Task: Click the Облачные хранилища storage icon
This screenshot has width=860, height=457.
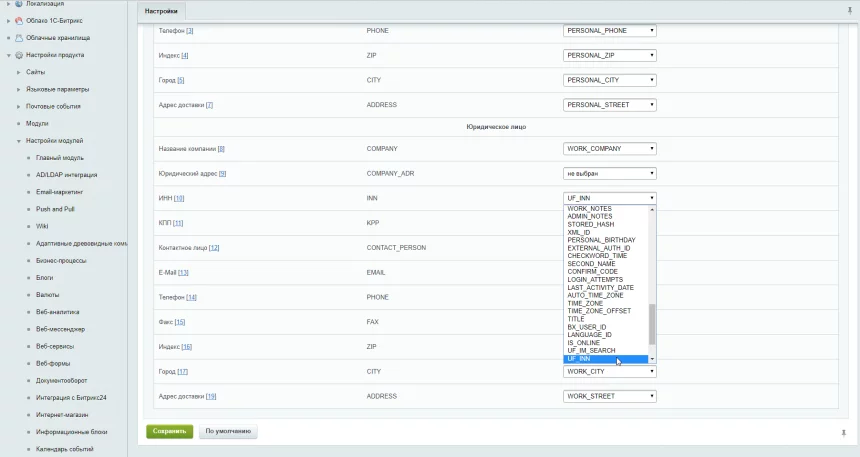Action: pos(19,37)
